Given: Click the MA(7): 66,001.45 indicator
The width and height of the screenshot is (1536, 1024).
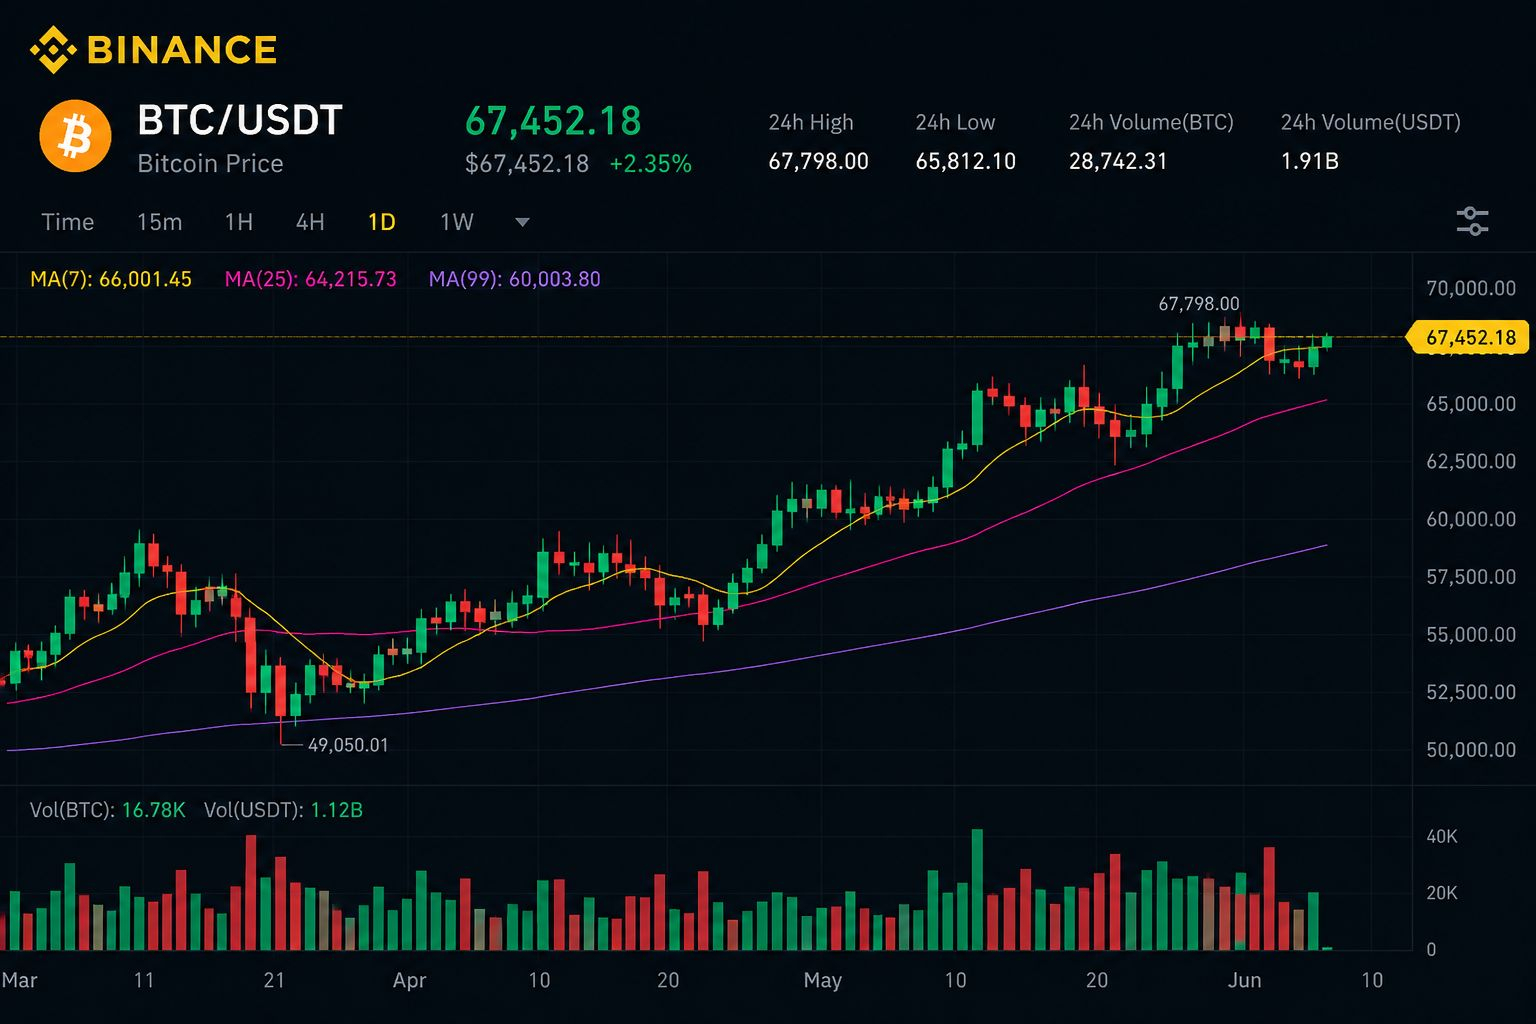Looking at the screenshot, I should coord(111,279).
